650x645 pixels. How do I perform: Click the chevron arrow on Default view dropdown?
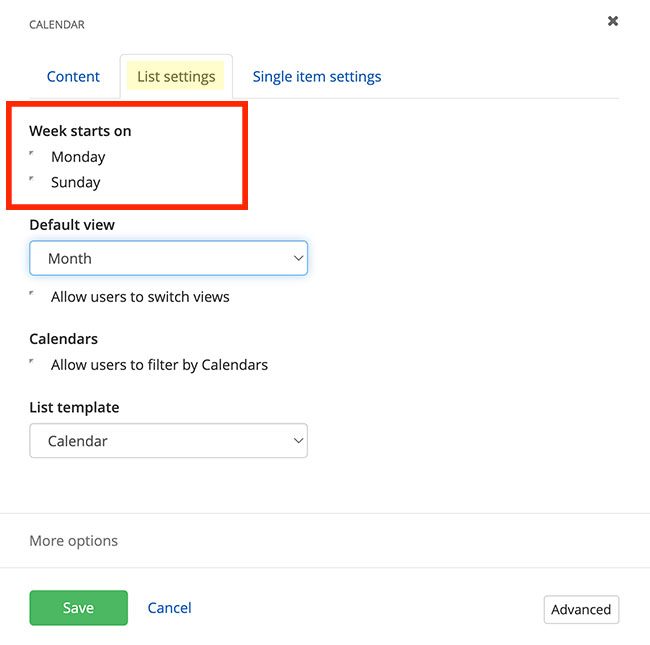pos(298,258)
